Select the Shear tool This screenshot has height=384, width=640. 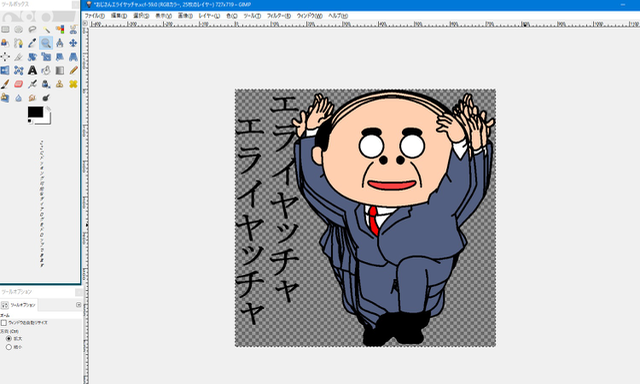click(60, 57)
